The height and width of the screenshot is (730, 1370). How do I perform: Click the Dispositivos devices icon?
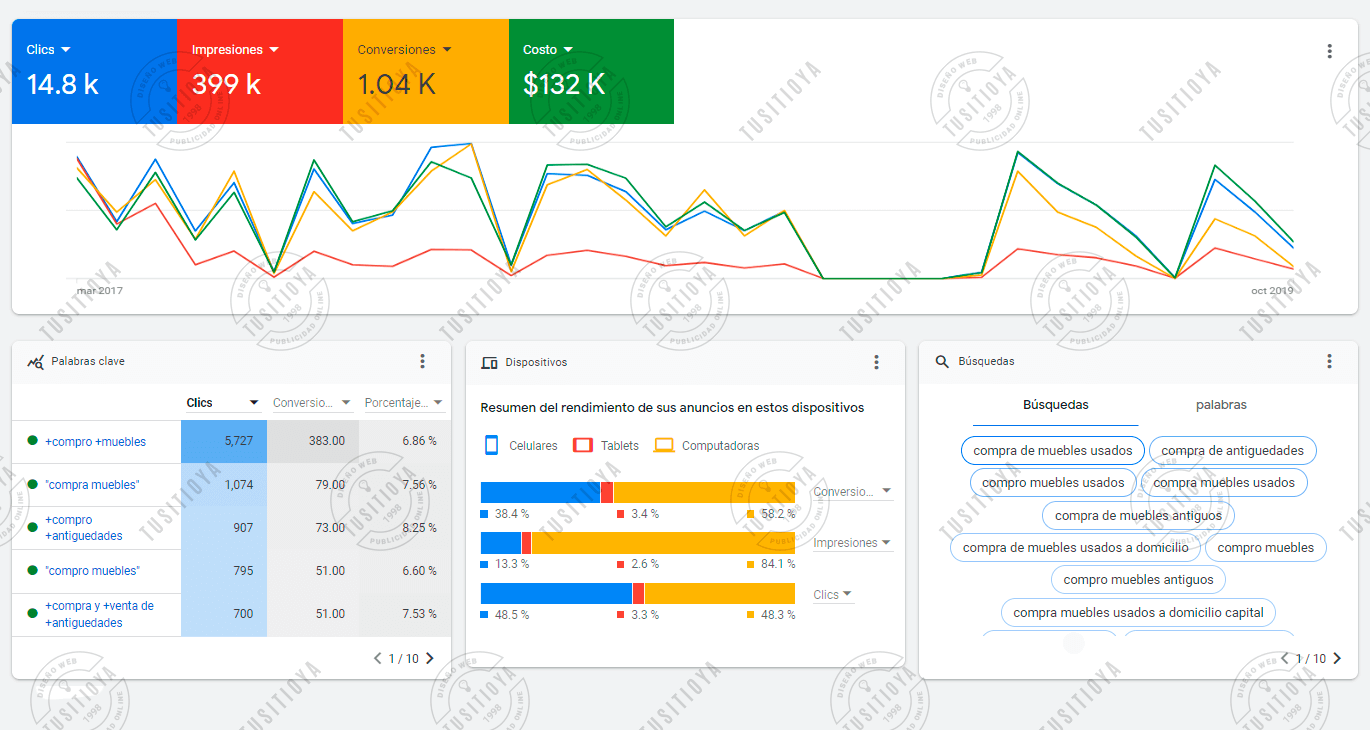[x=489, y=362]
